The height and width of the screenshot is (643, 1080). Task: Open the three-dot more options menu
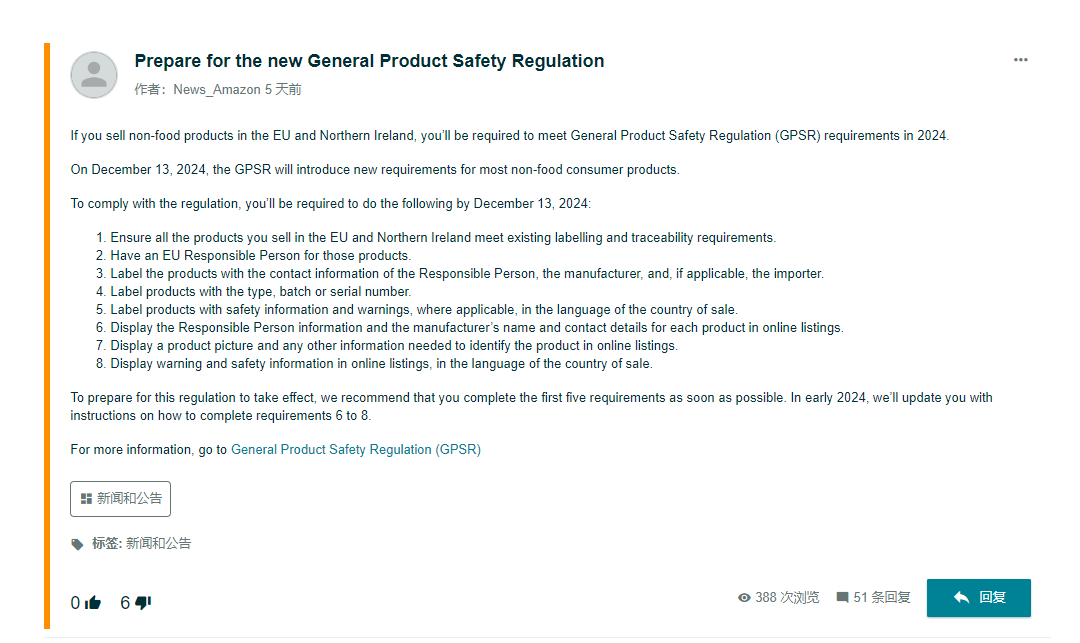pos(1020,60)
